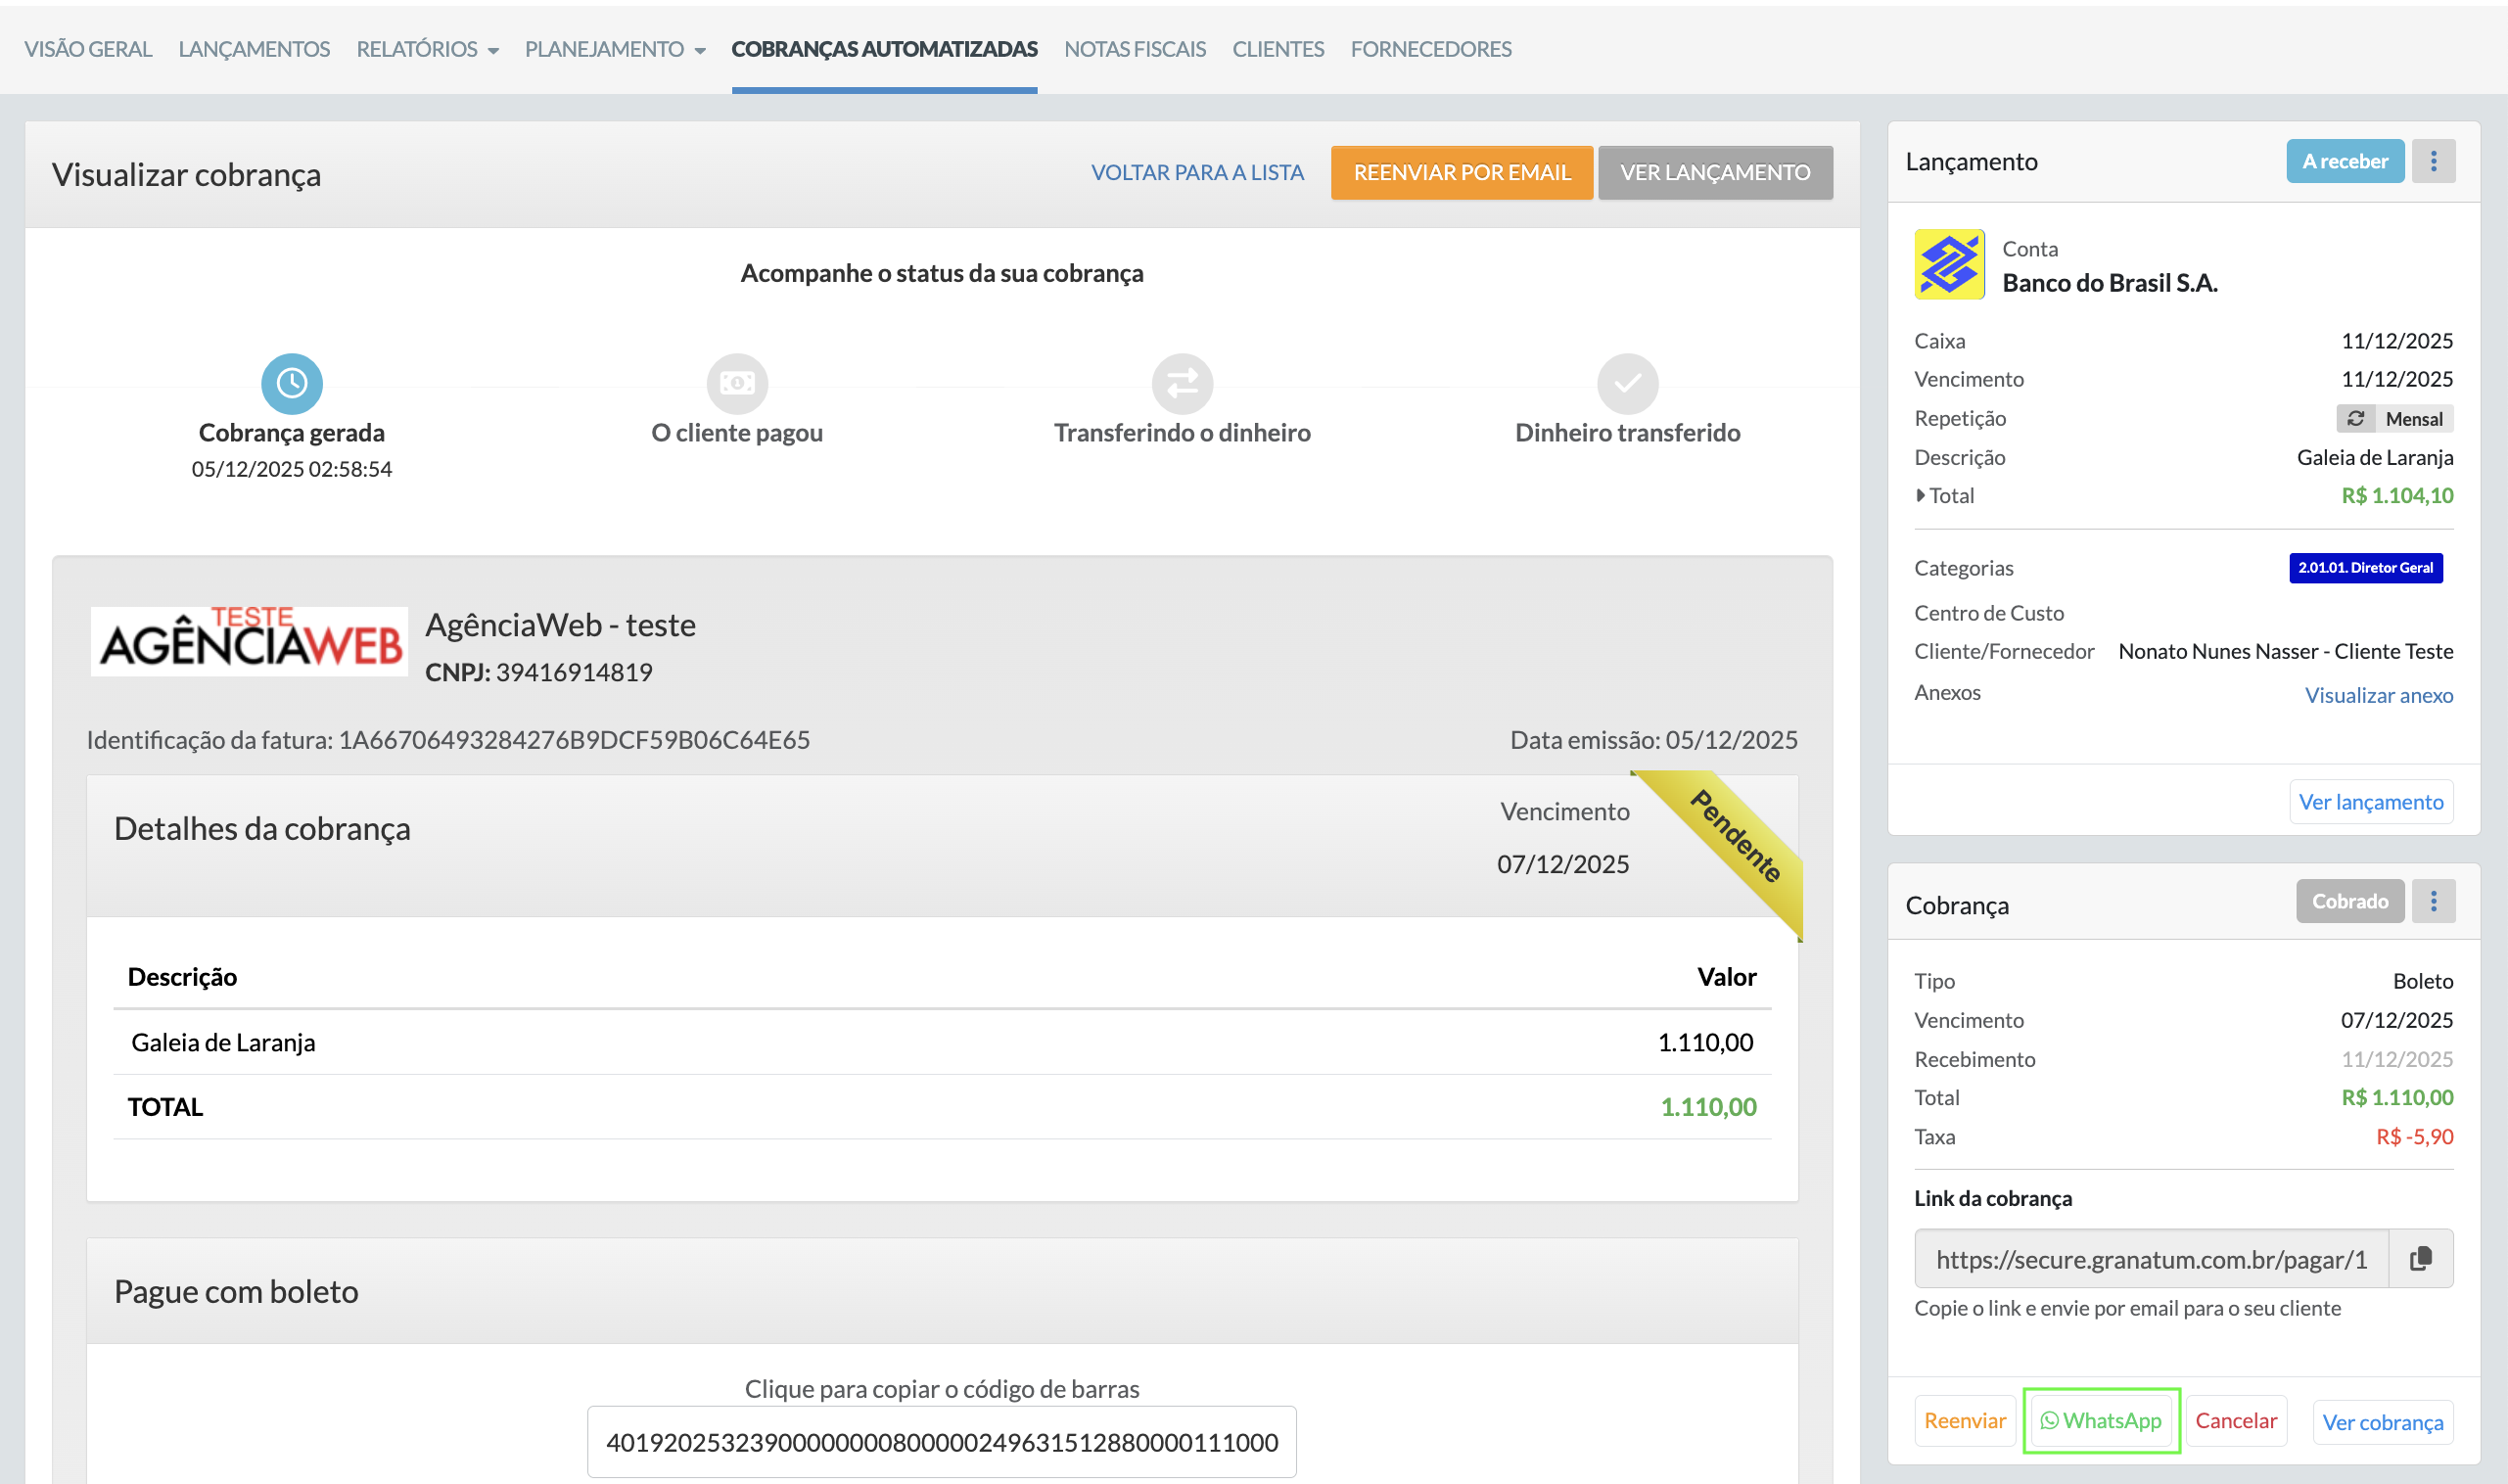Open the Cobrança panel three-dots menu
This screenshot has width=2508, height=1484.
click(x=2433, y=901)
